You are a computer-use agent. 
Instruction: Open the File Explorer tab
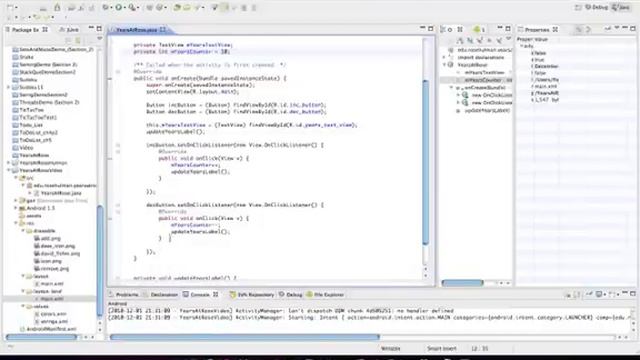click(x=325, y=295)
